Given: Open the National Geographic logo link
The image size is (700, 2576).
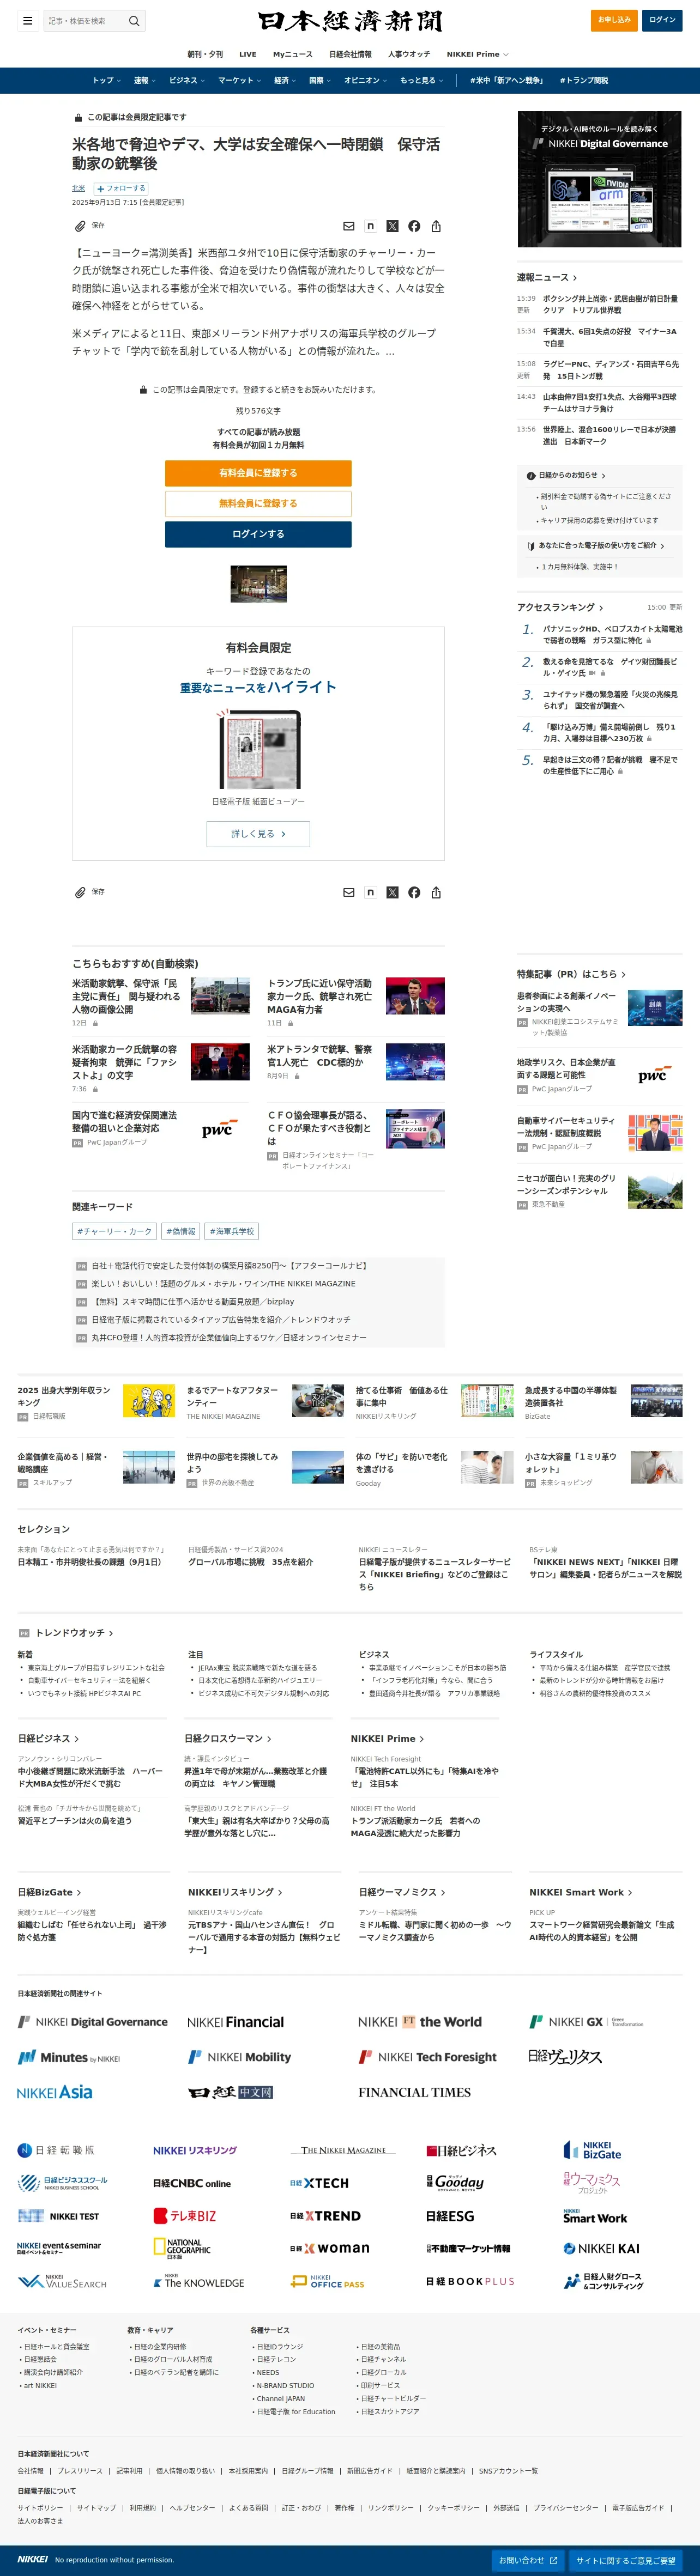Looking at the screenshot, I should click(182, 2248).
